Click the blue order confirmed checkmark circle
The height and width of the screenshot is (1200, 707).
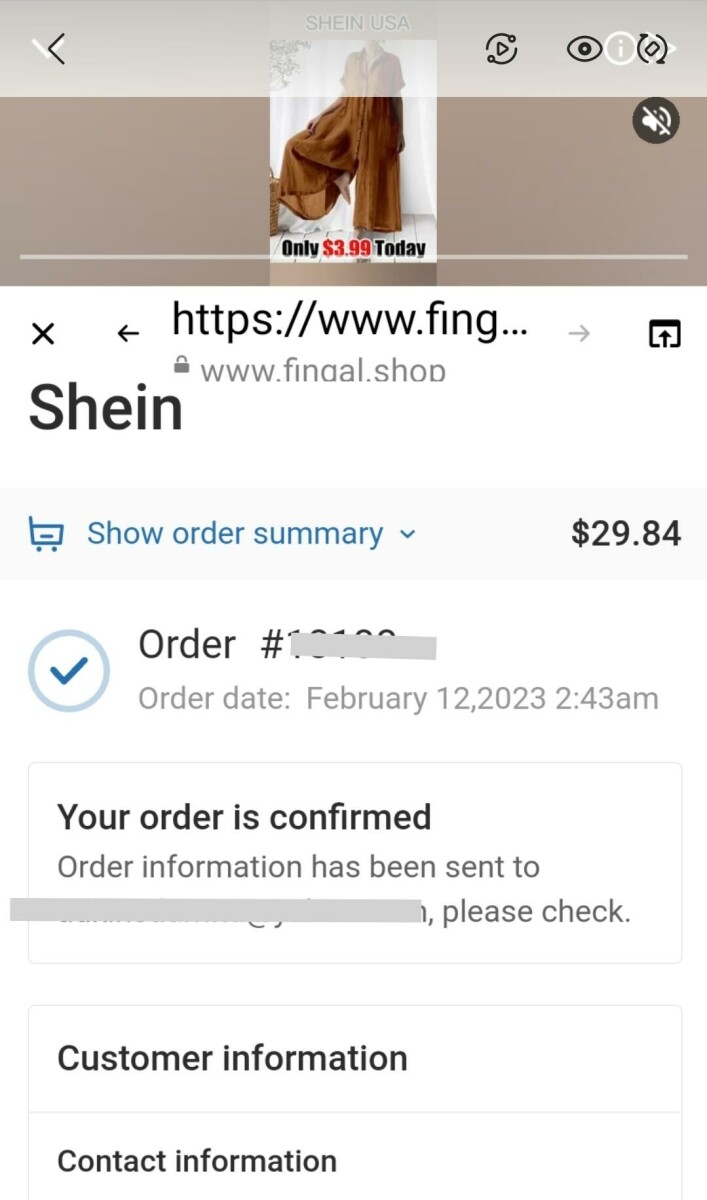(x=68, y=671)
